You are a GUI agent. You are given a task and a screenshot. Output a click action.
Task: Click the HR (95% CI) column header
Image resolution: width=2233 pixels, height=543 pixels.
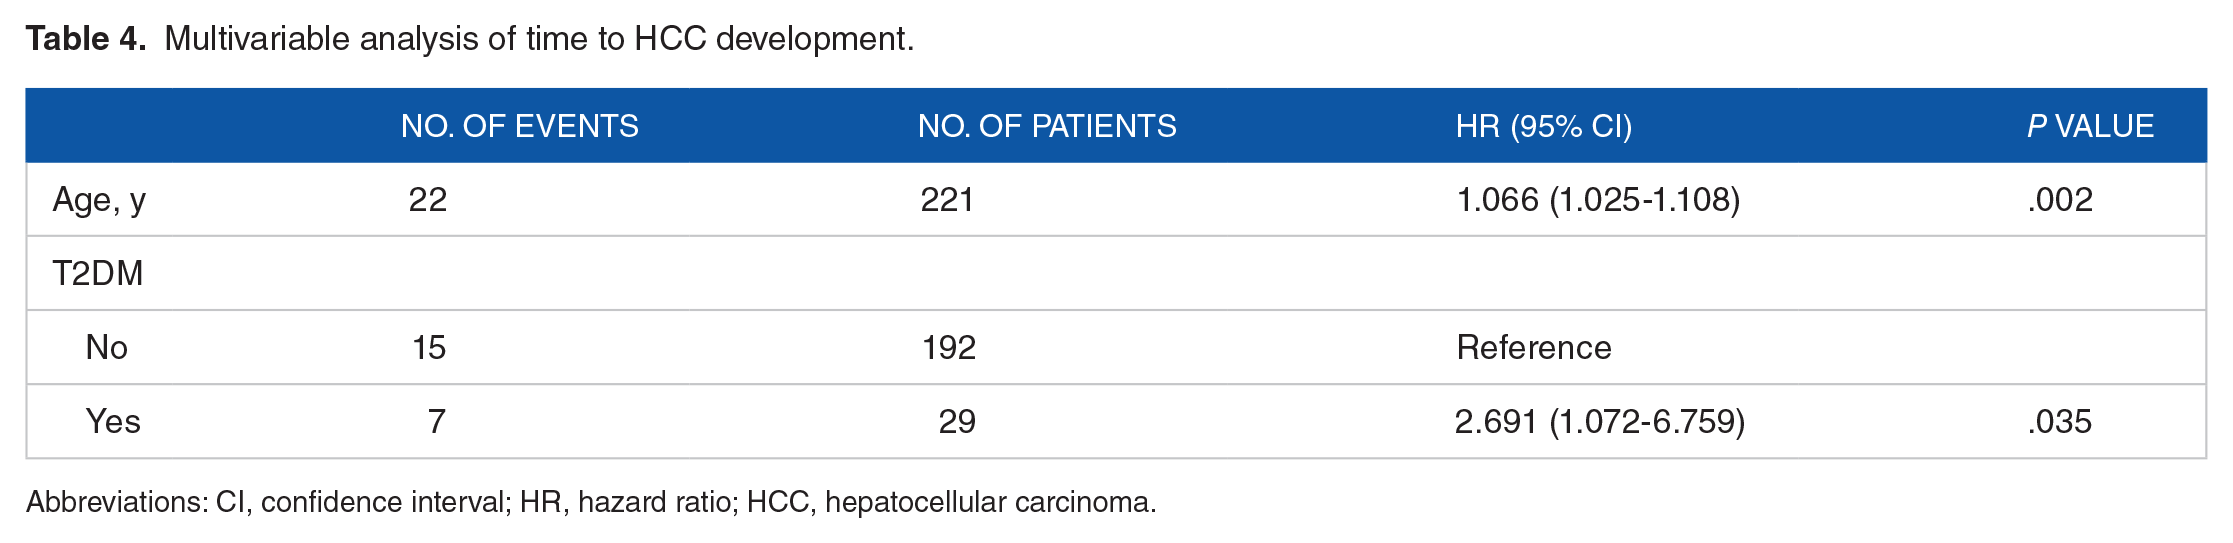click(1544, 126)
